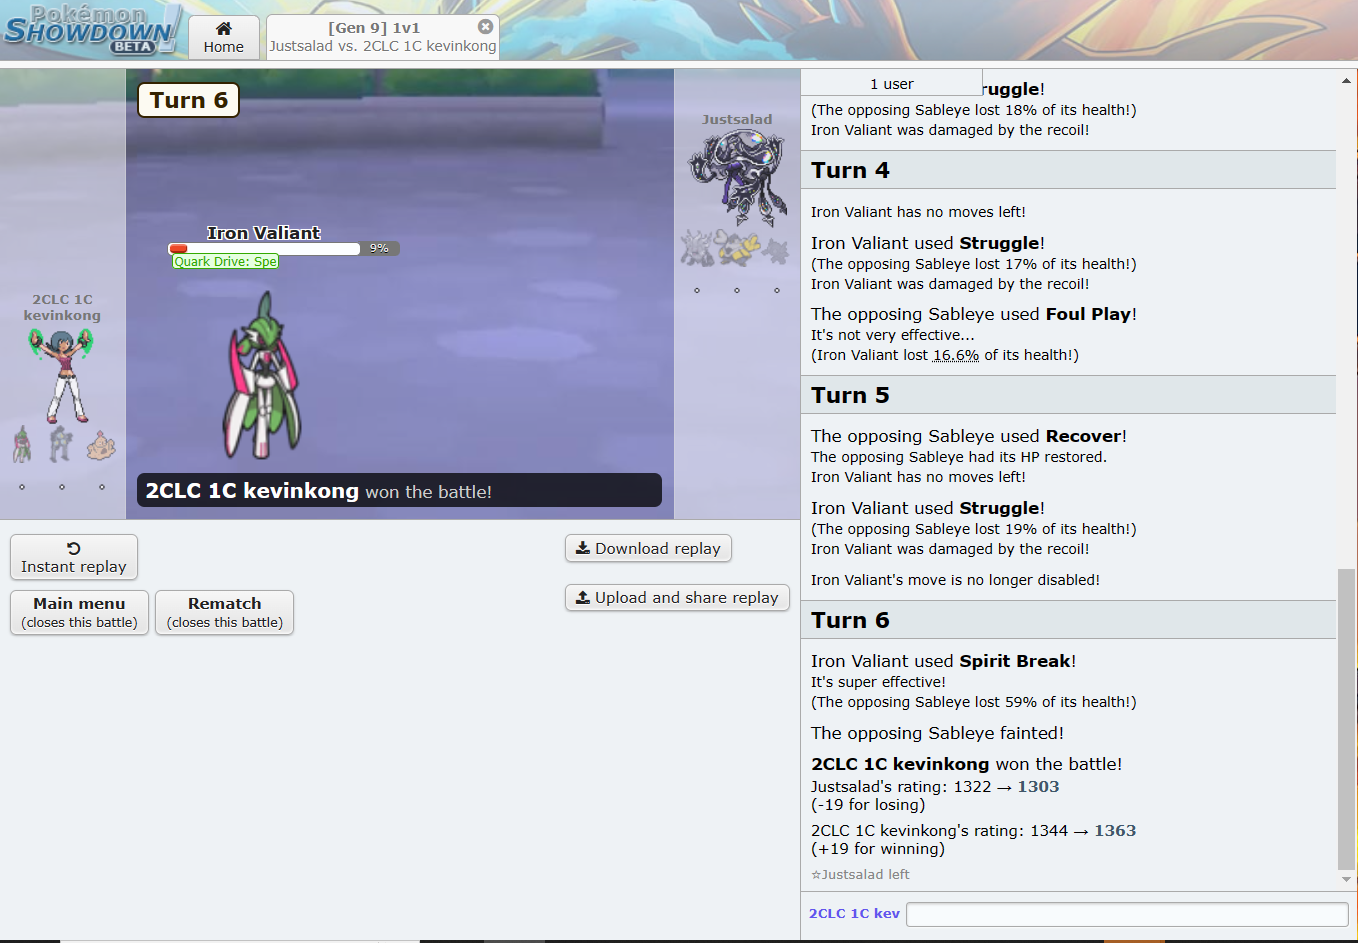This screenshot has width=1358, height=943.
Task: Click "Iron Valiant used Spirit Break!"
Action: pyautogui.click(x=943, y=661)
